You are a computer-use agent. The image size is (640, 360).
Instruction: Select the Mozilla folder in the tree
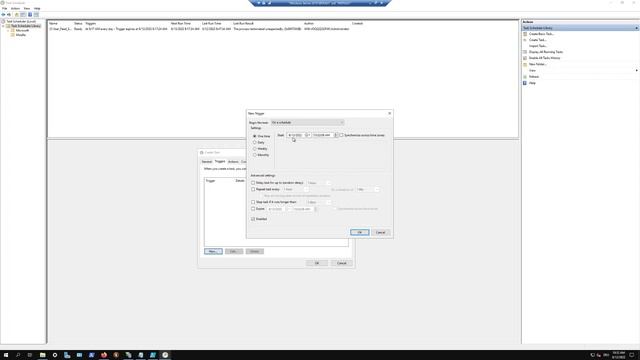(20, 35)
